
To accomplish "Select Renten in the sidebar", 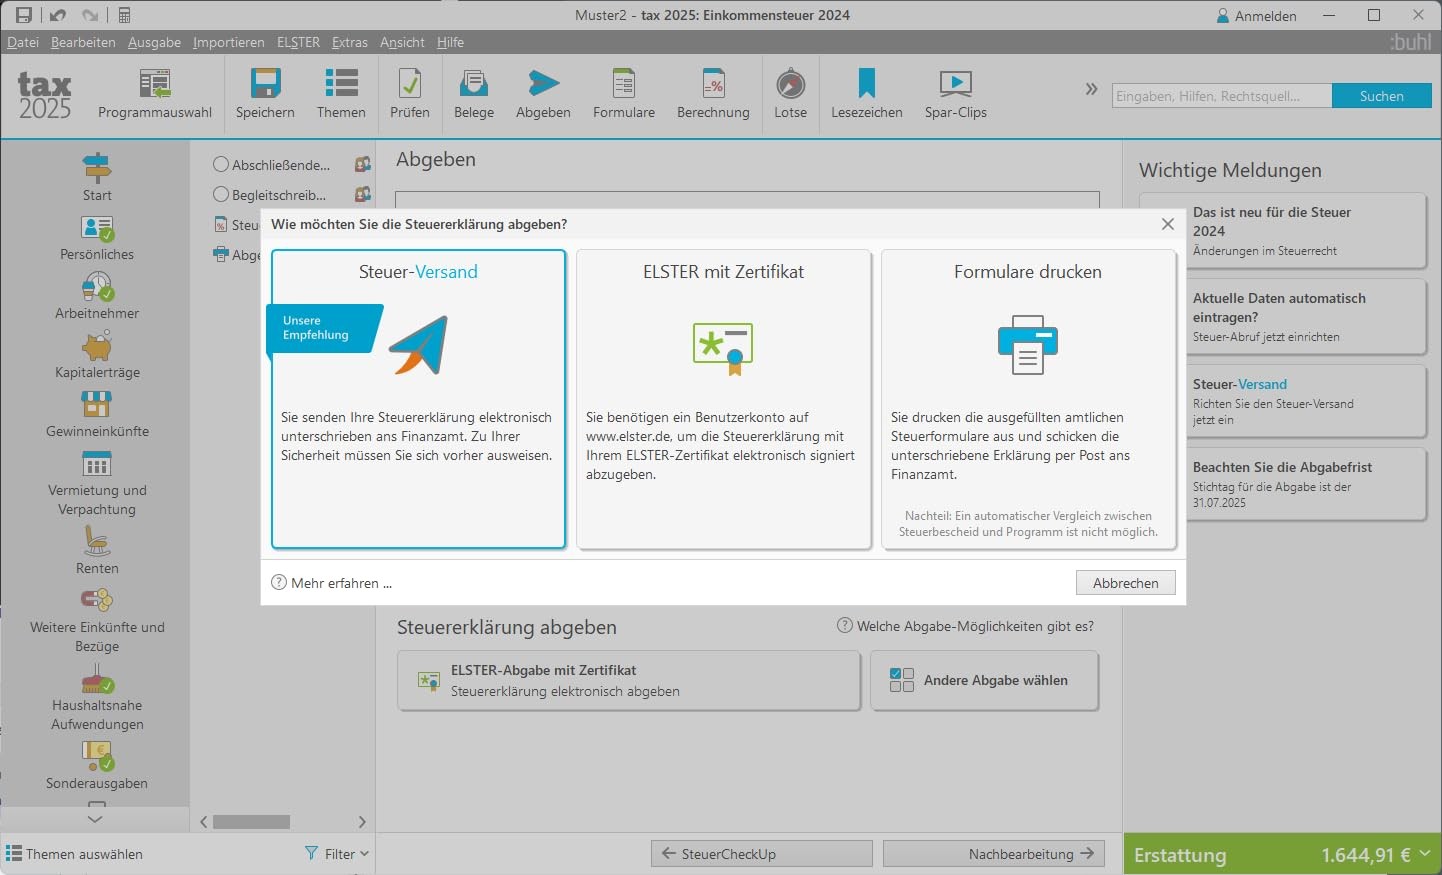I will click(97, 551).
